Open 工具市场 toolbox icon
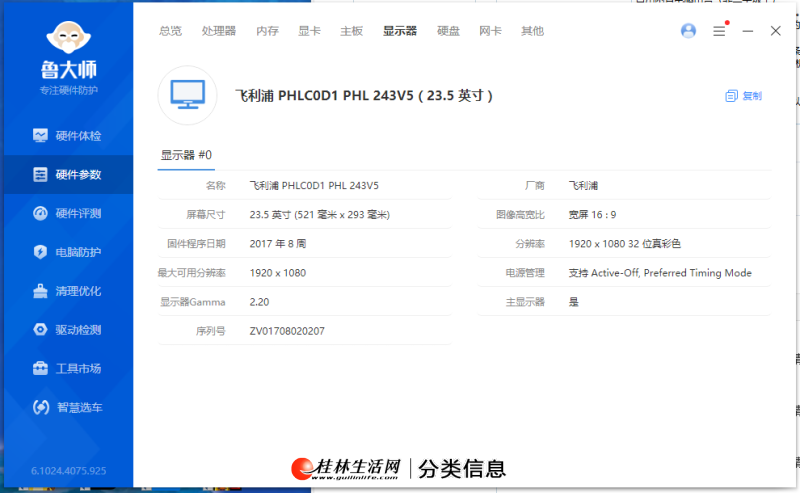The width and height of the screenshot is (800, 493). [40, 369]
